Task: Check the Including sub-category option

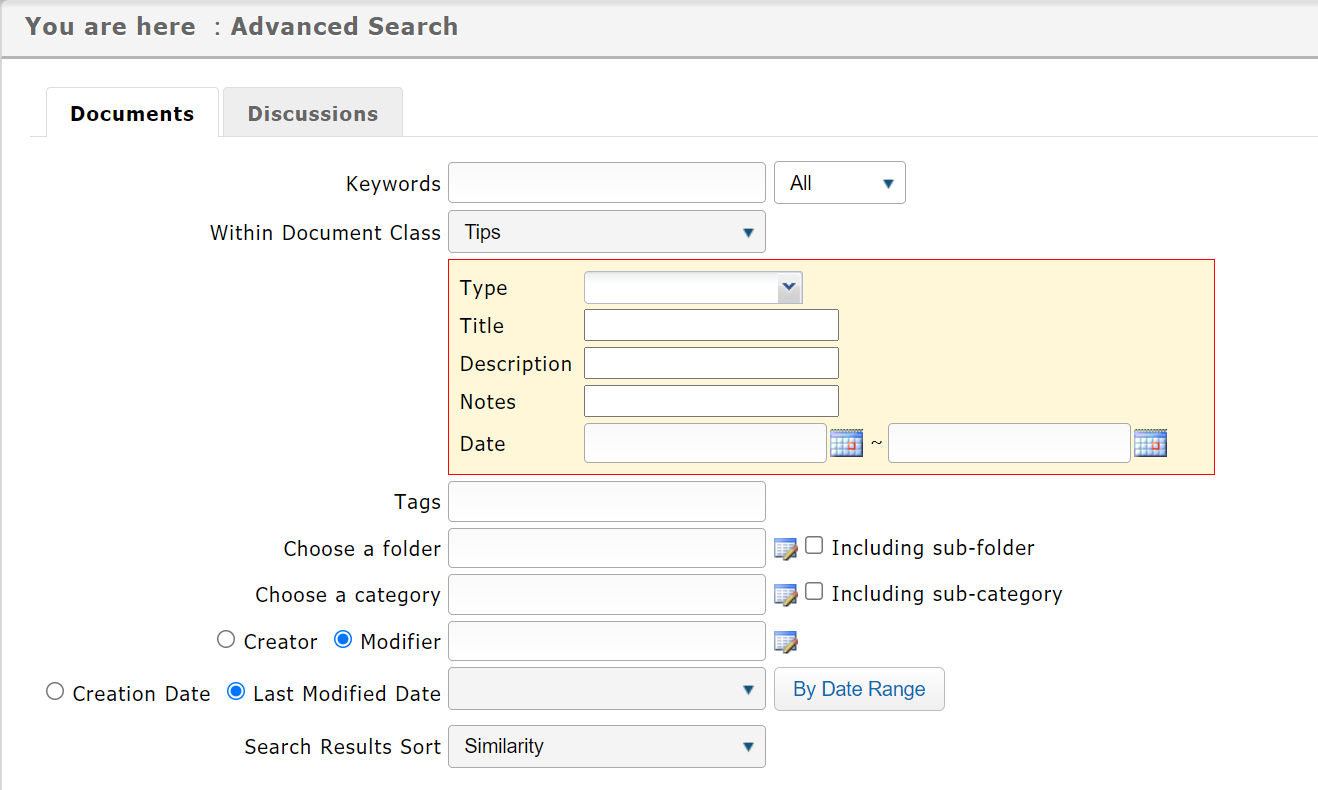Action: click(x=815, y=592)
